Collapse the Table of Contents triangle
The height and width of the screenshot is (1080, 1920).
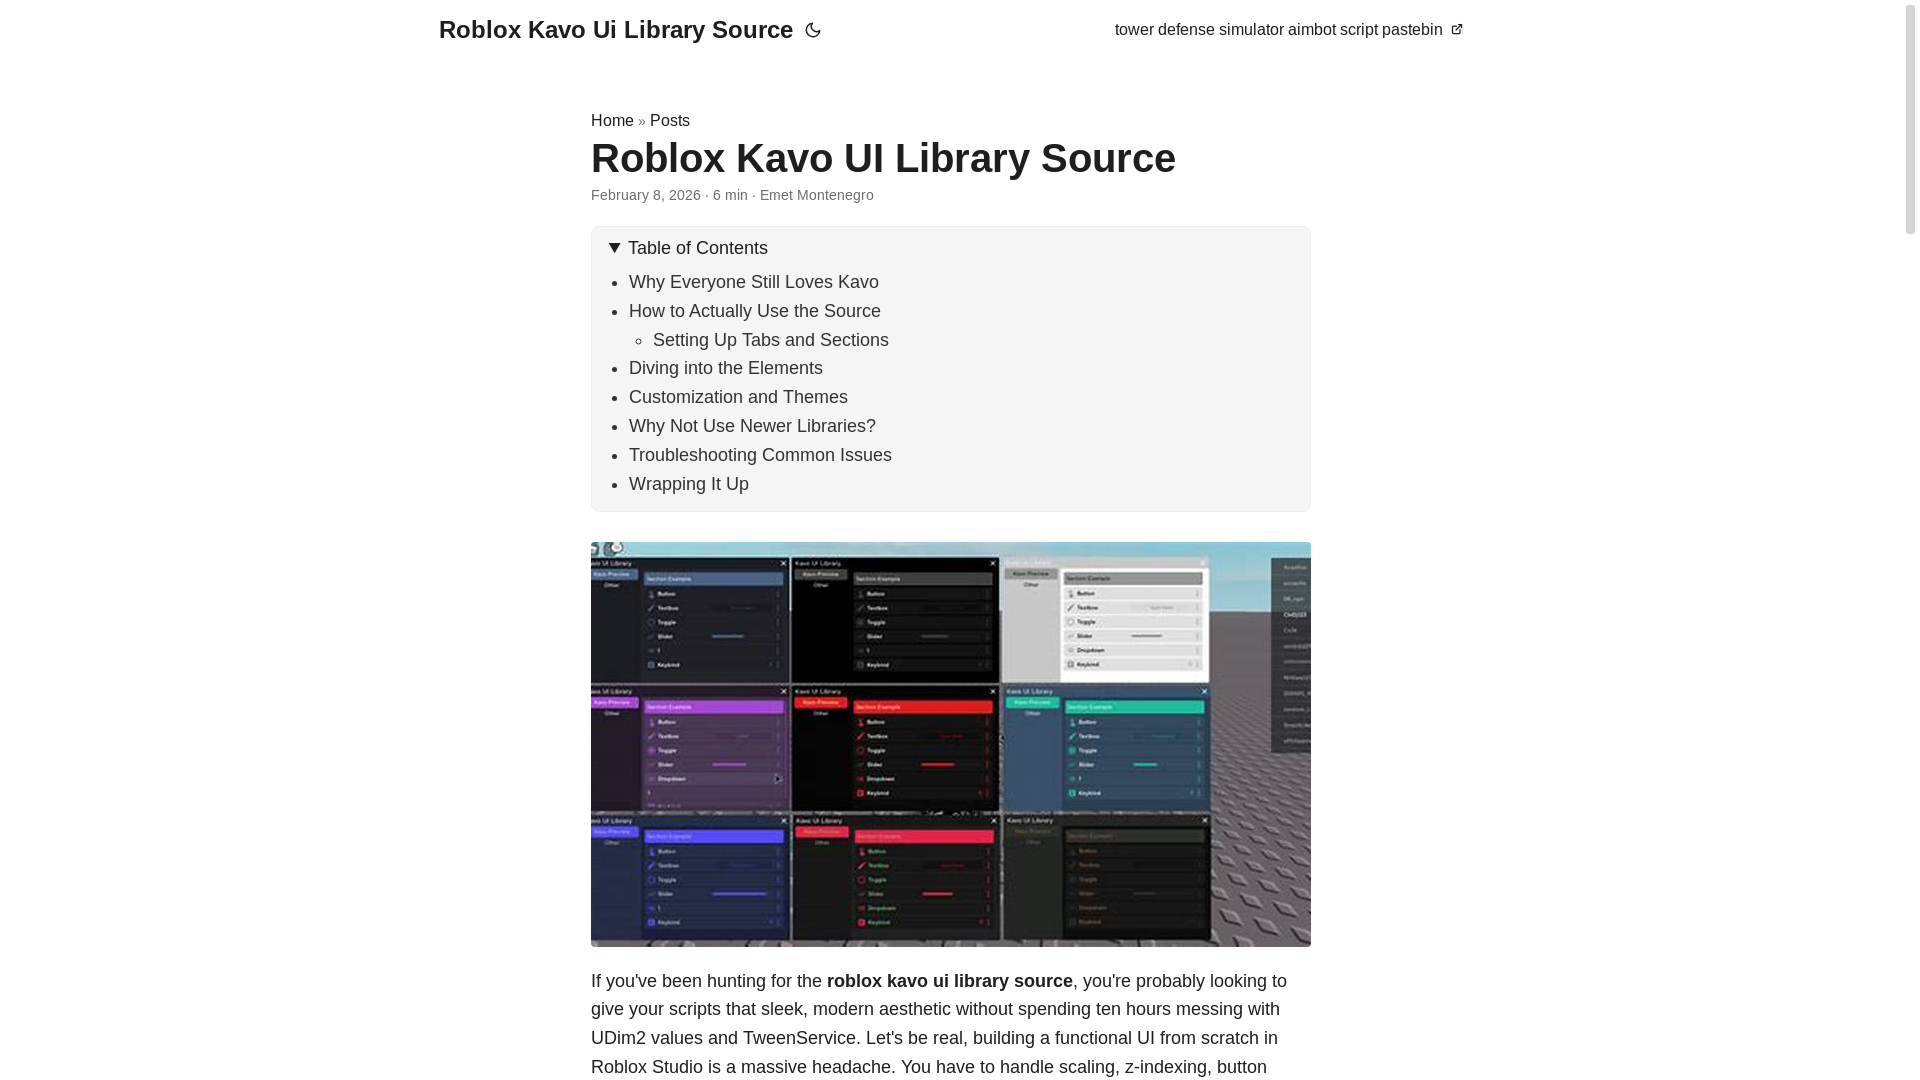pyautogui.click(x=615, y=248)
